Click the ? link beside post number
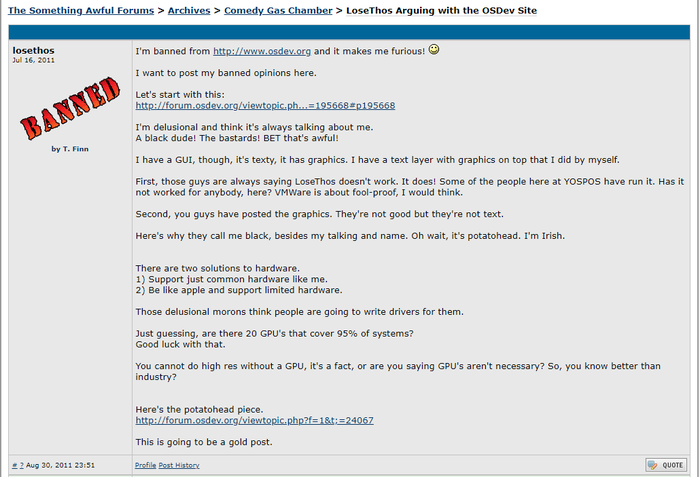700x477 pixels. (x=21, y=465)
